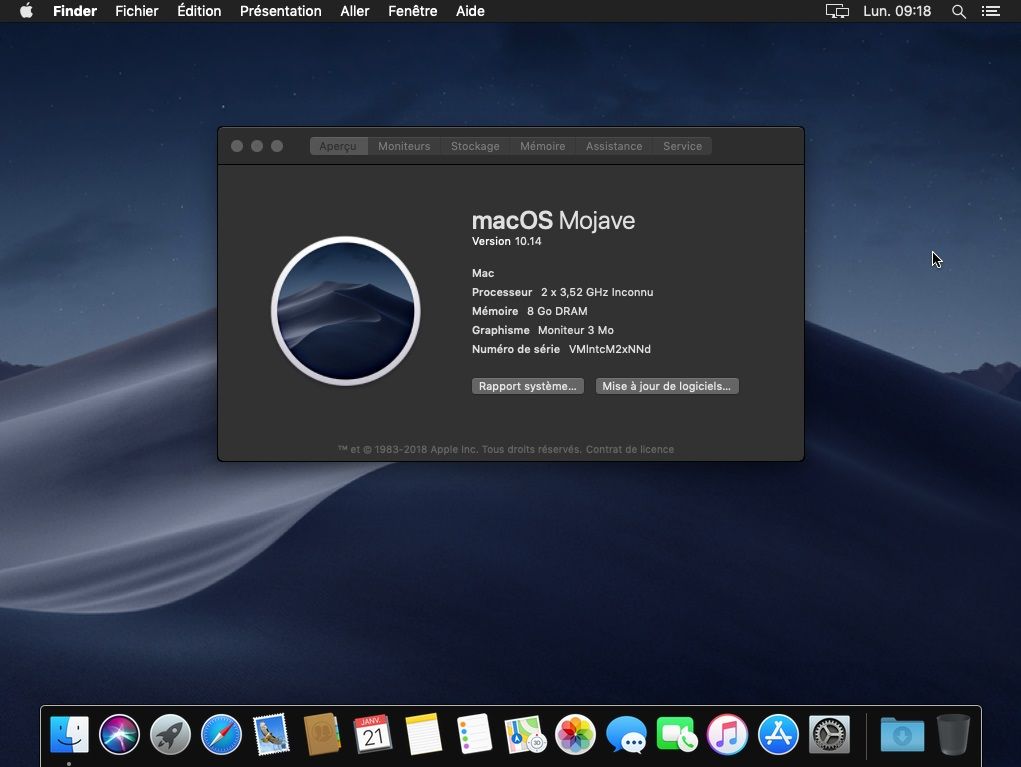1021x767 pixels.
Task: Click Mise à jour de logiciels button
Action: click(x=667, y=386)
